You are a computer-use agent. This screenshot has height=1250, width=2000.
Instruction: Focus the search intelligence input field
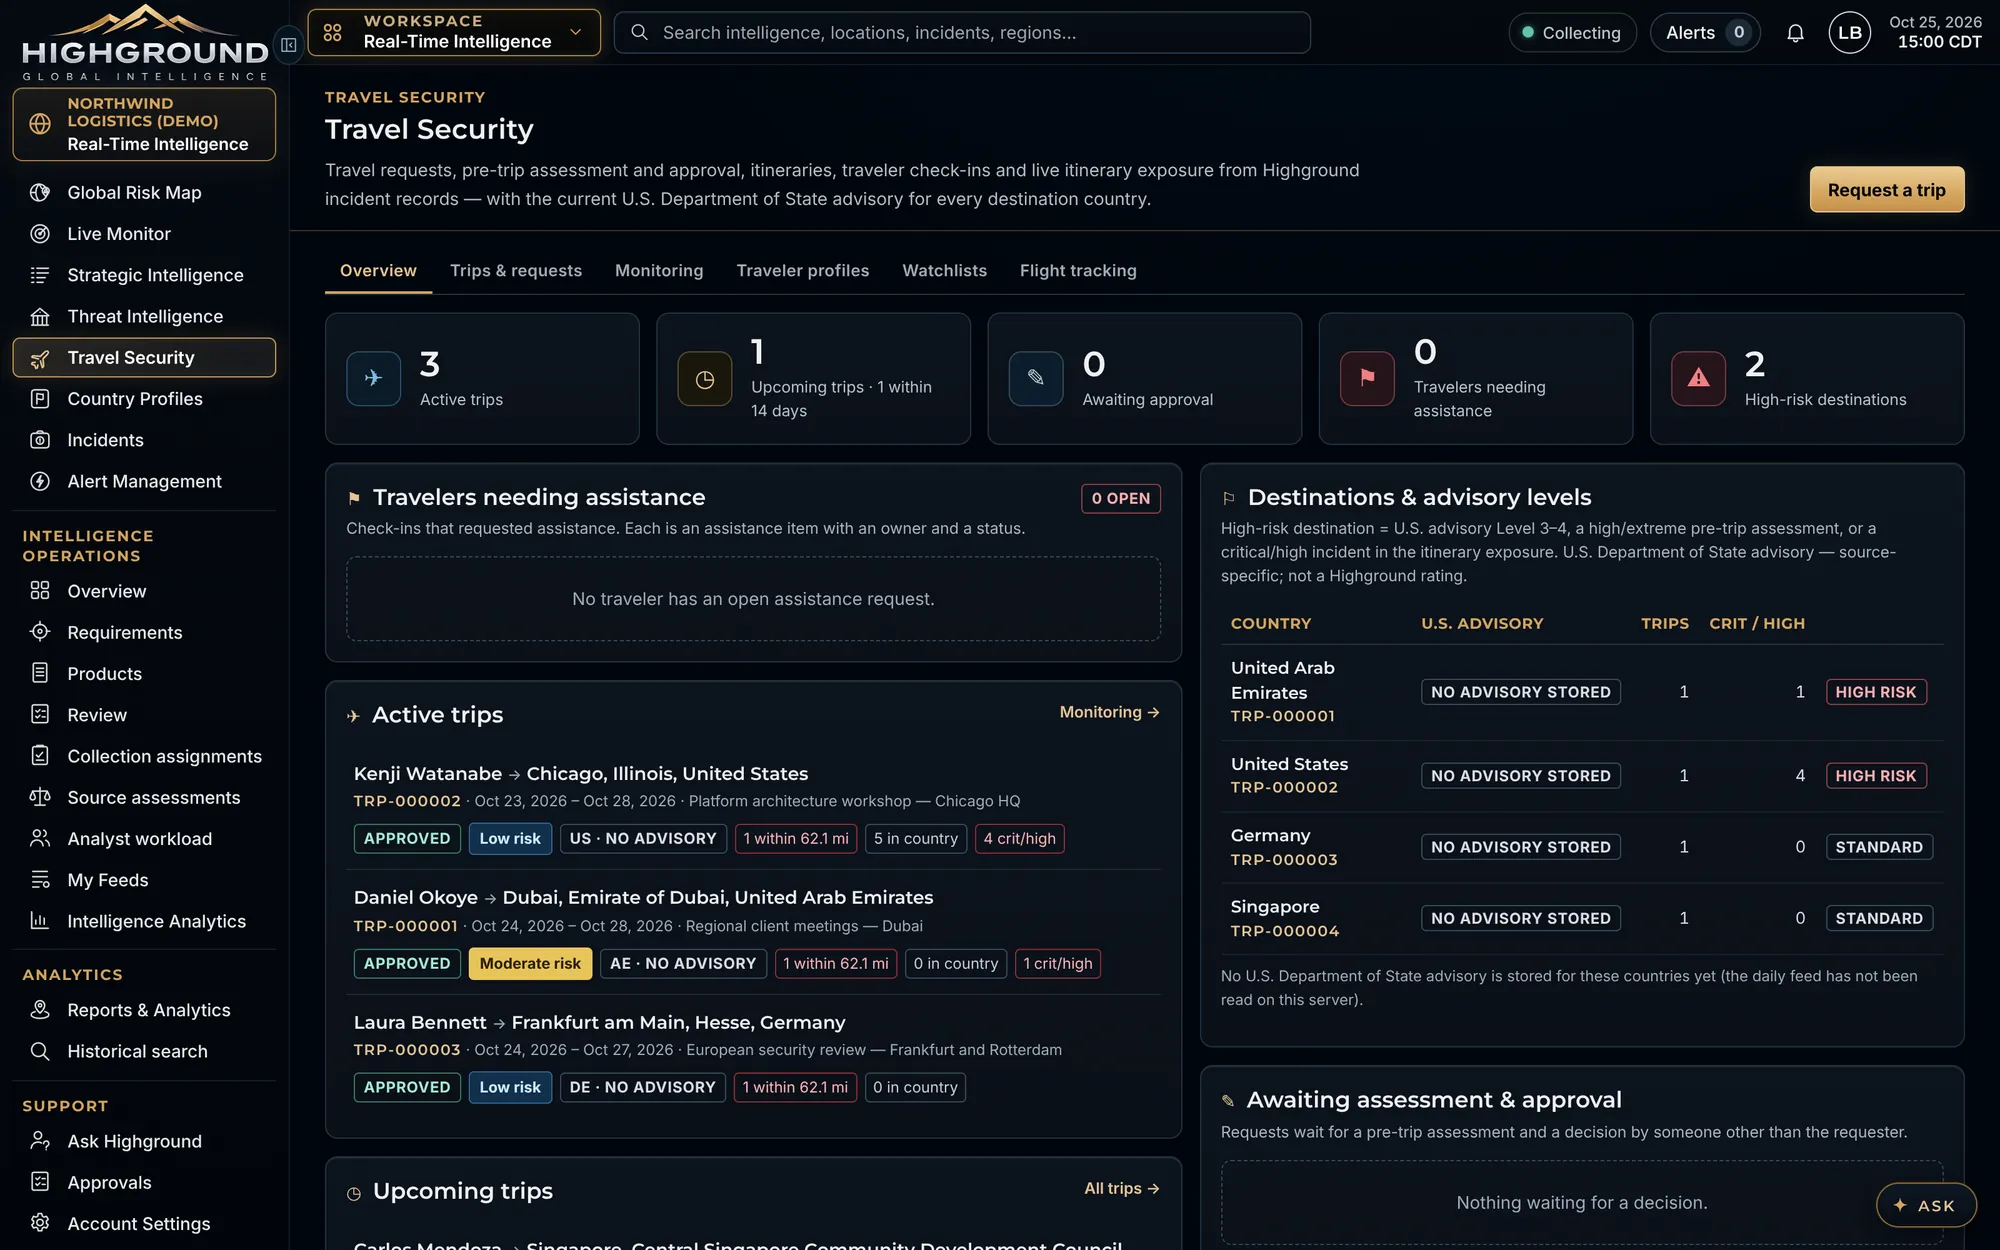pos(961,33)
